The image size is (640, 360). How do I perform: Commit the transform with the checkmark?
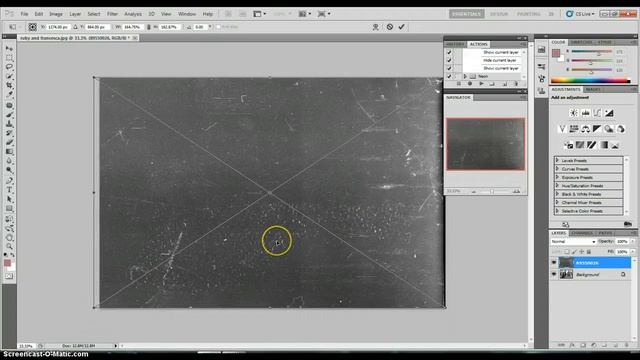(x=402, y=27)
